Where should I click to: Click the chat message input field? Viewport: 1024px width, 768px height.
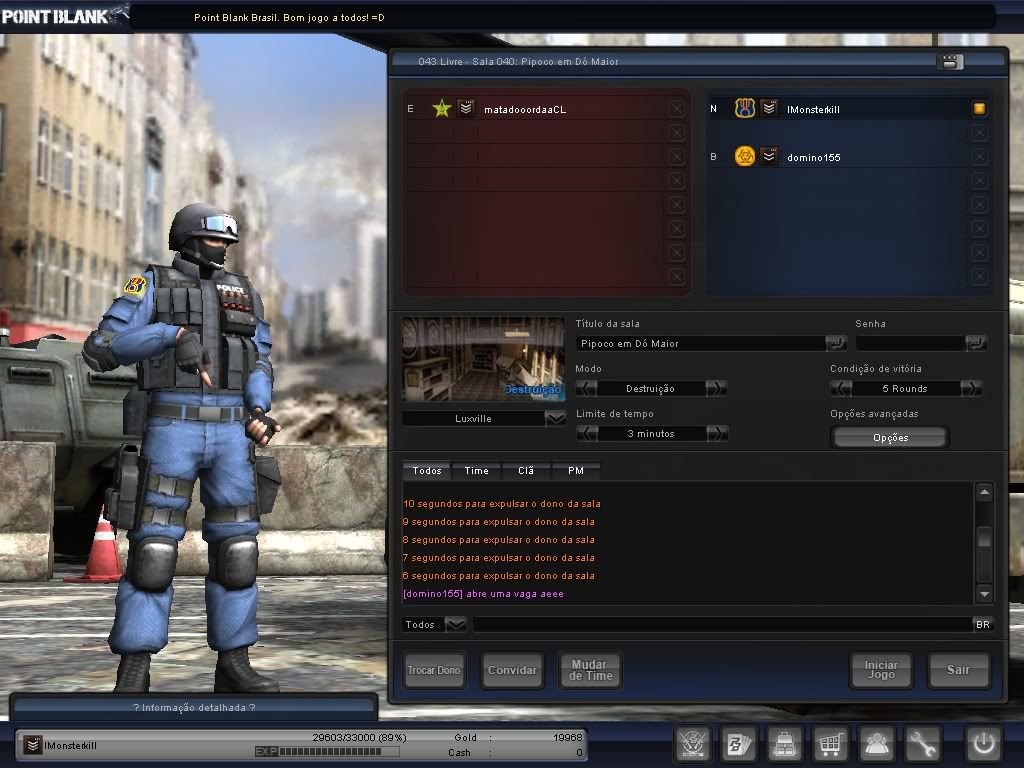pos(720,623)
